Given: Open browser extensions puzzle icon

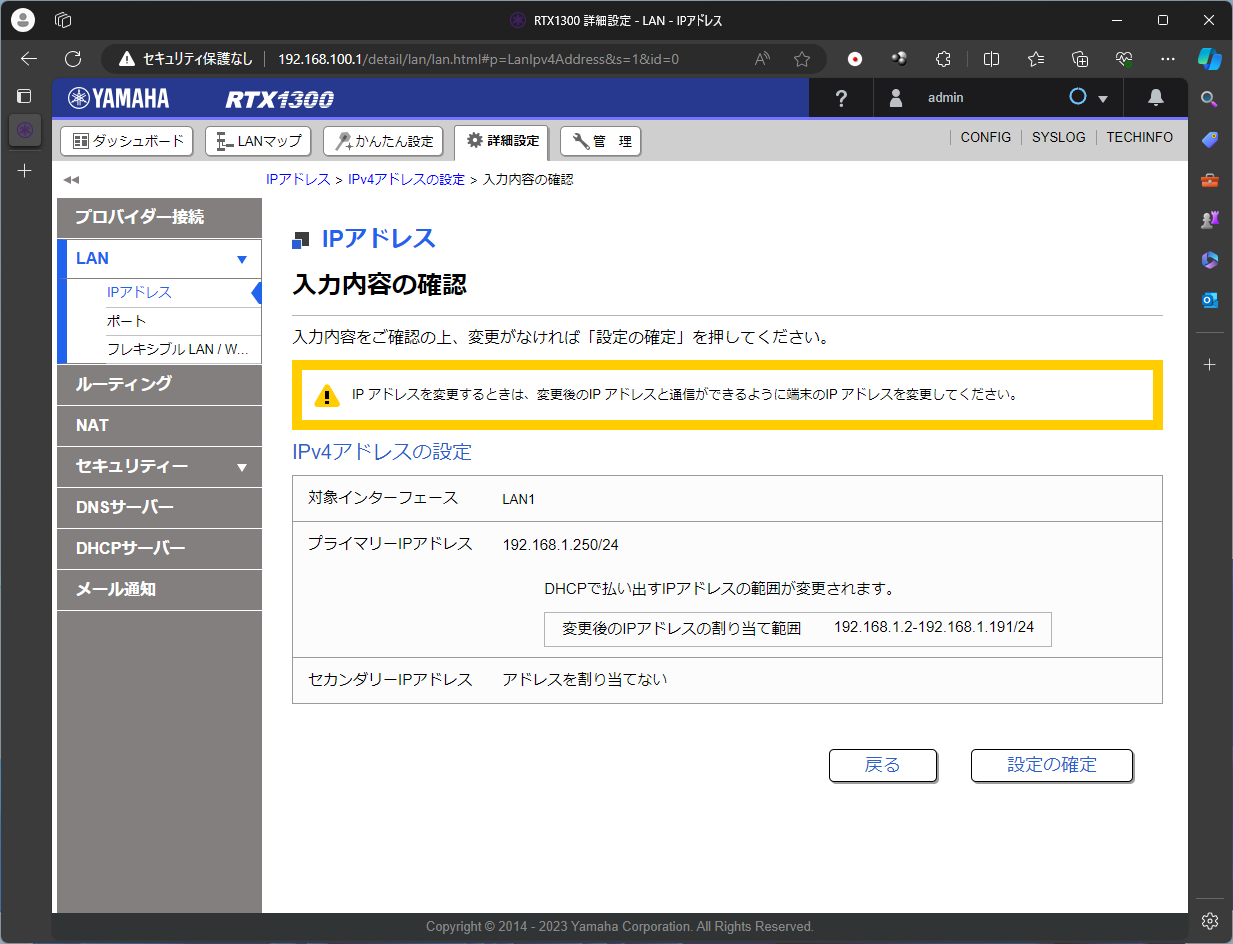Looking at the screenshot, I should coord(942,59).
